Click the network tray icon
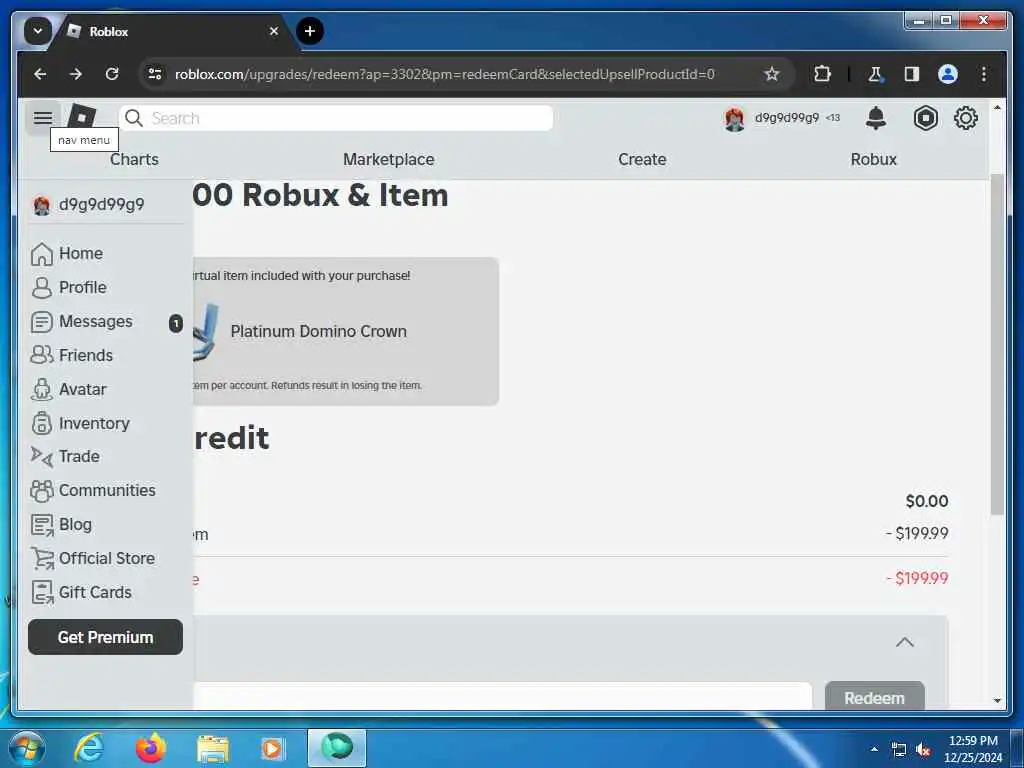This screenshot has height=768, width=1024. click(899, 750)
